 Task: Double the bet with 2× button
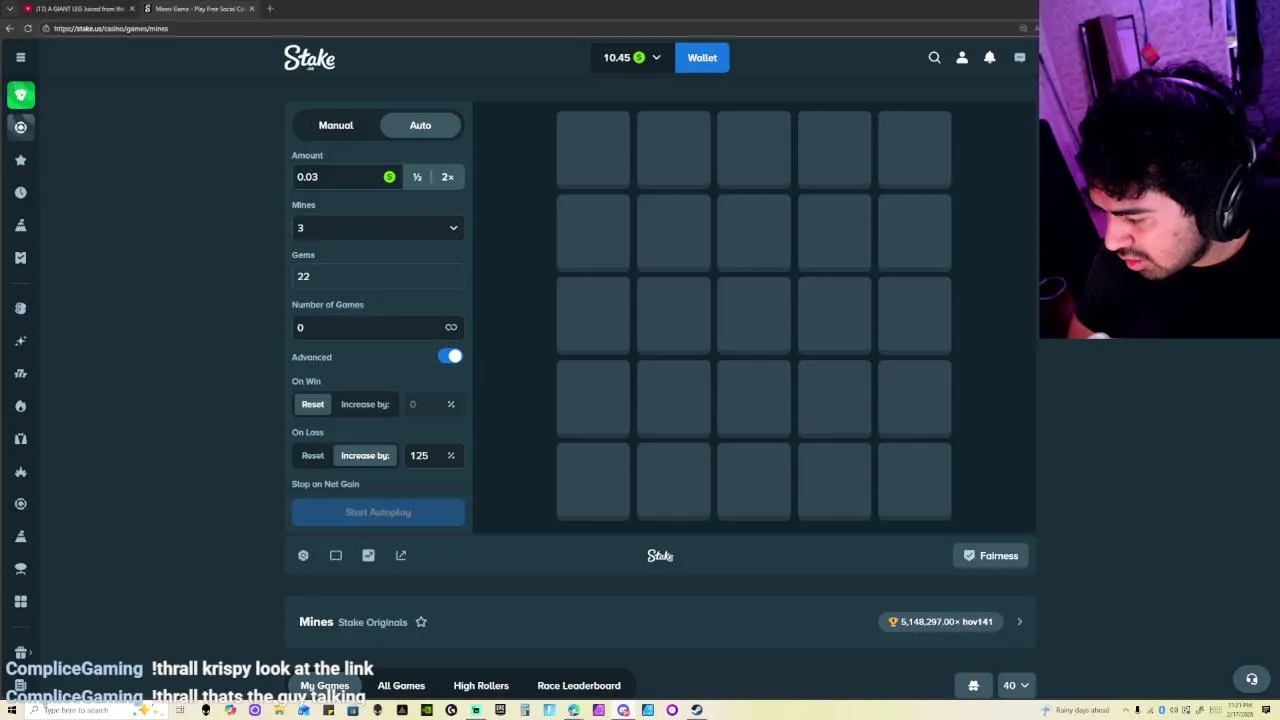(448, 177)
